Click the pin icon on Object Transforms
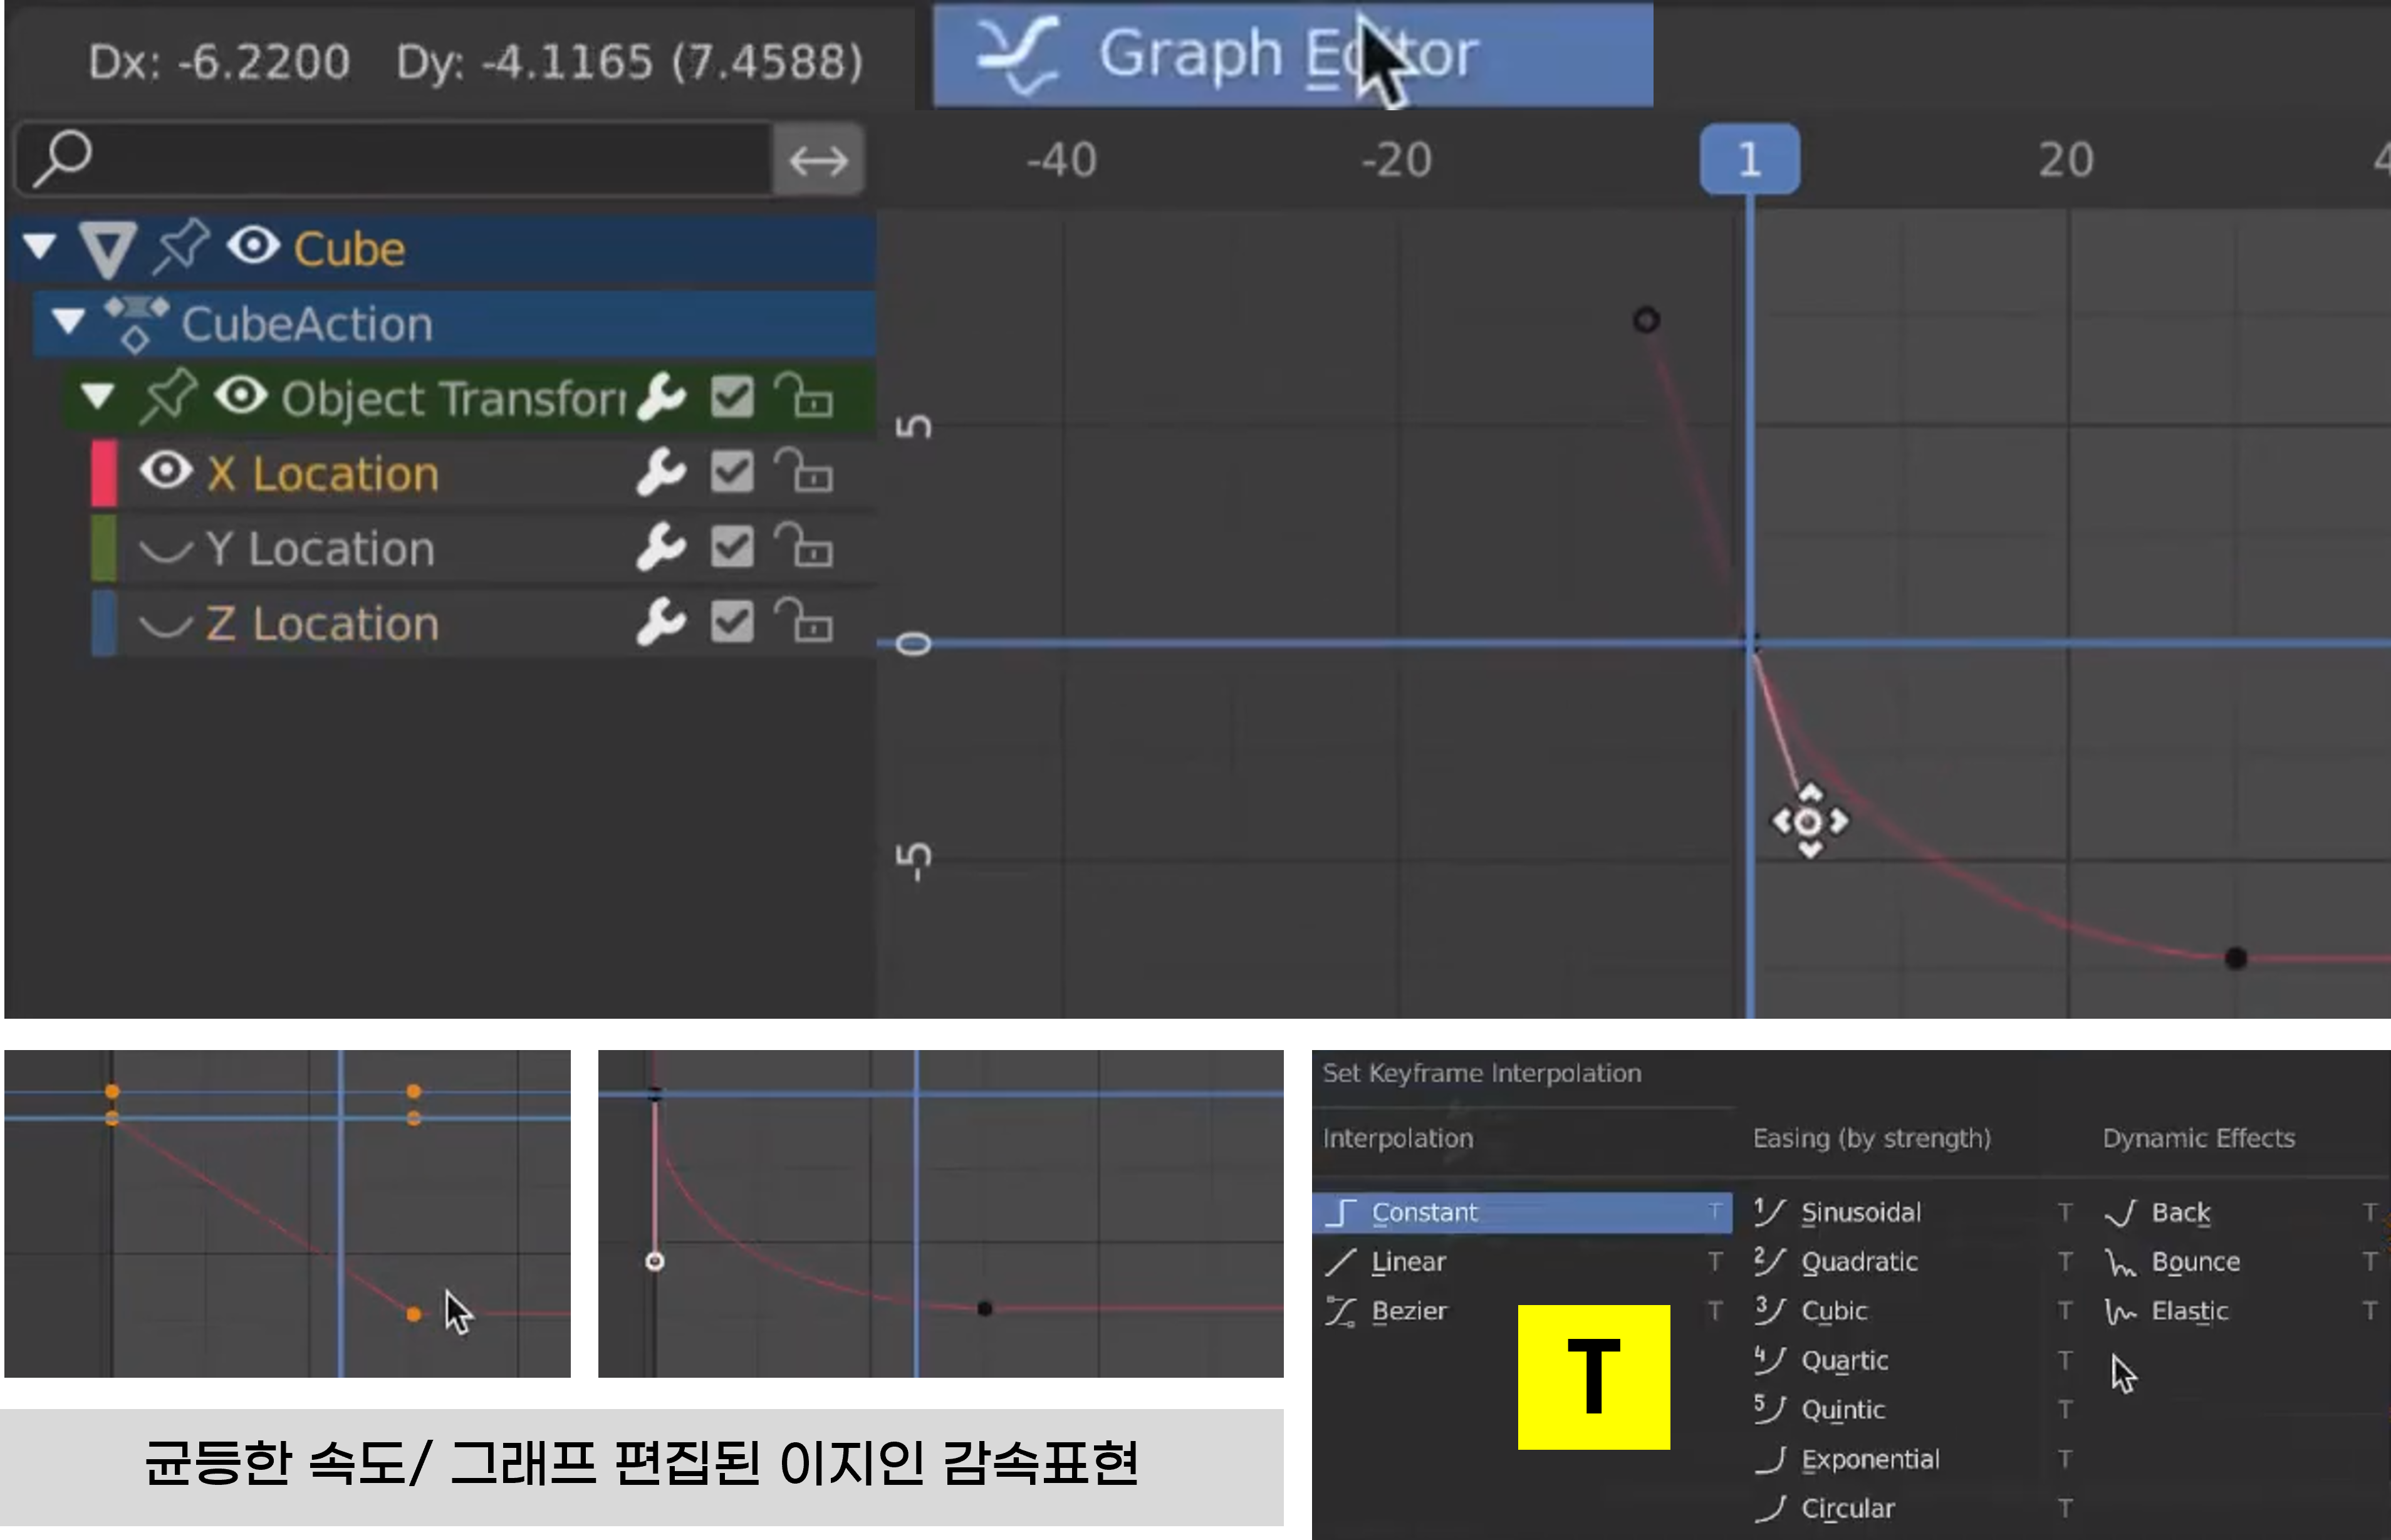The width and height of the screenshot is (2391, 1540). (x=168, y=397)
